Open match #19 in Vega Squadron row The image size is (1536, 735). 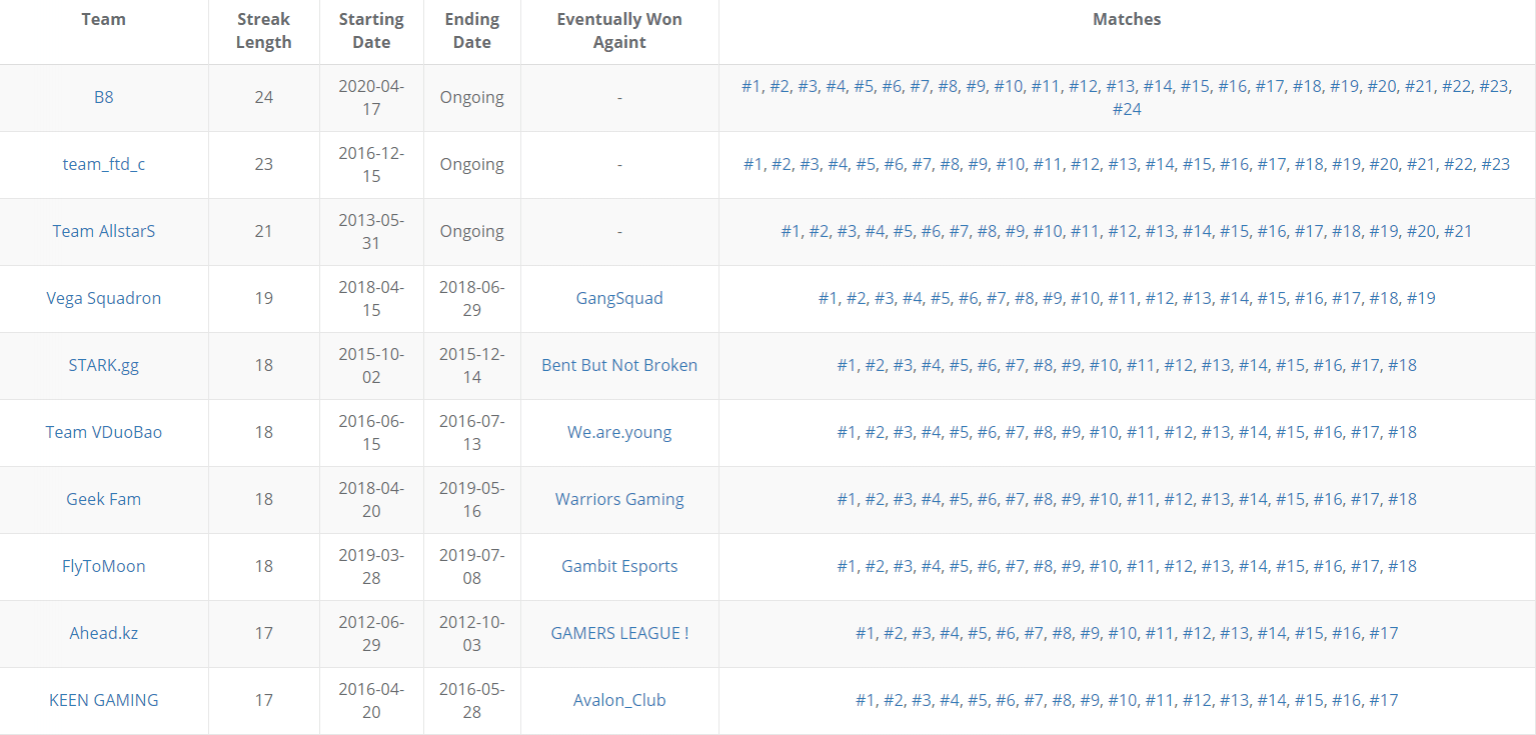(1421, 299)
